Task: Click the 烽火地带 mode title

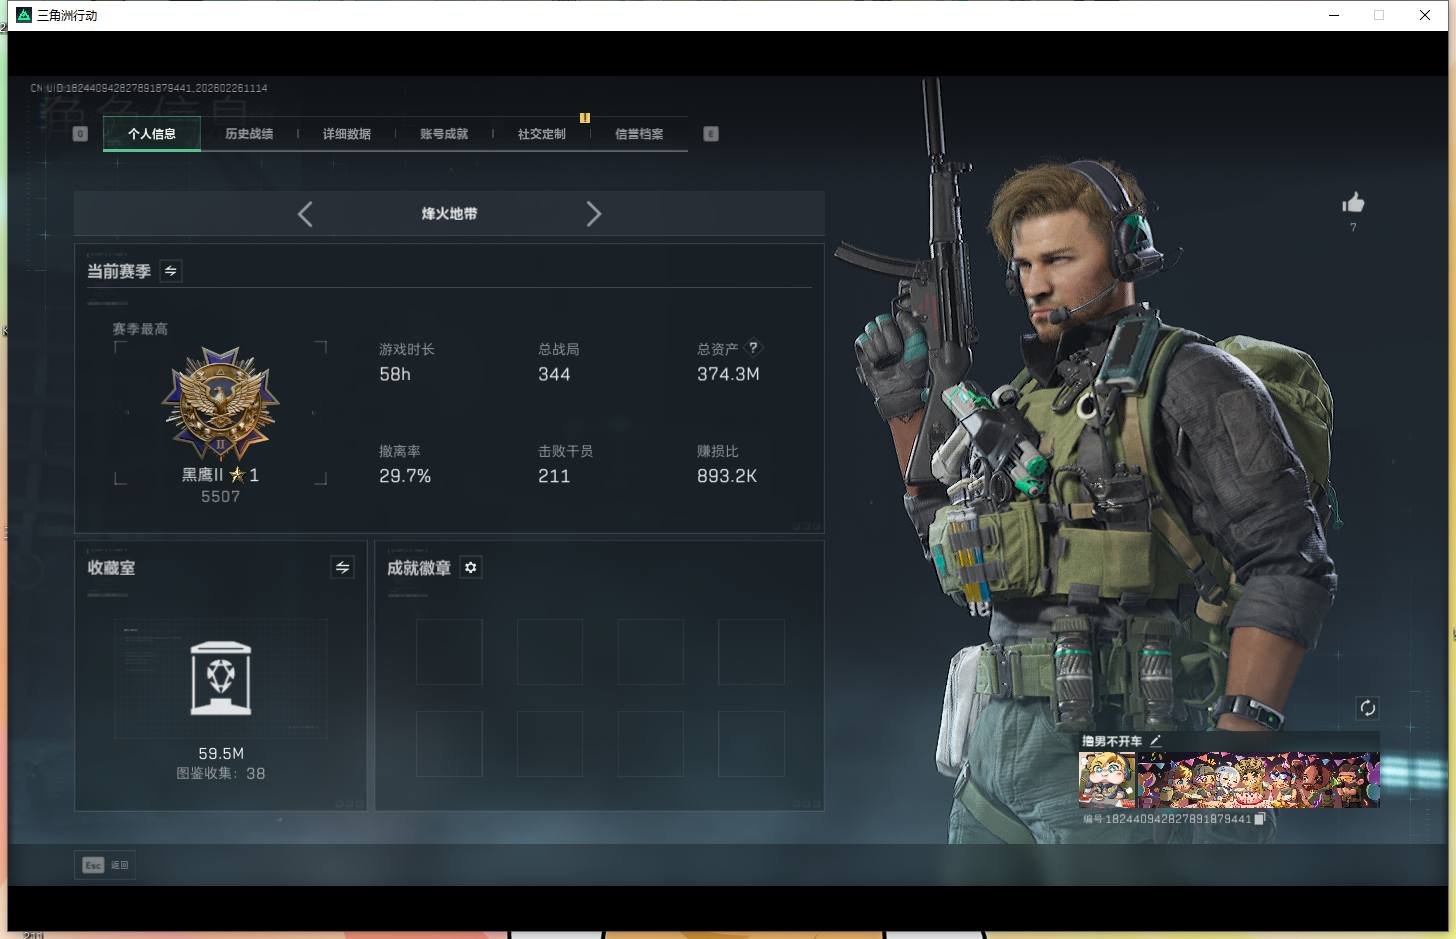Action: [449, 214]
